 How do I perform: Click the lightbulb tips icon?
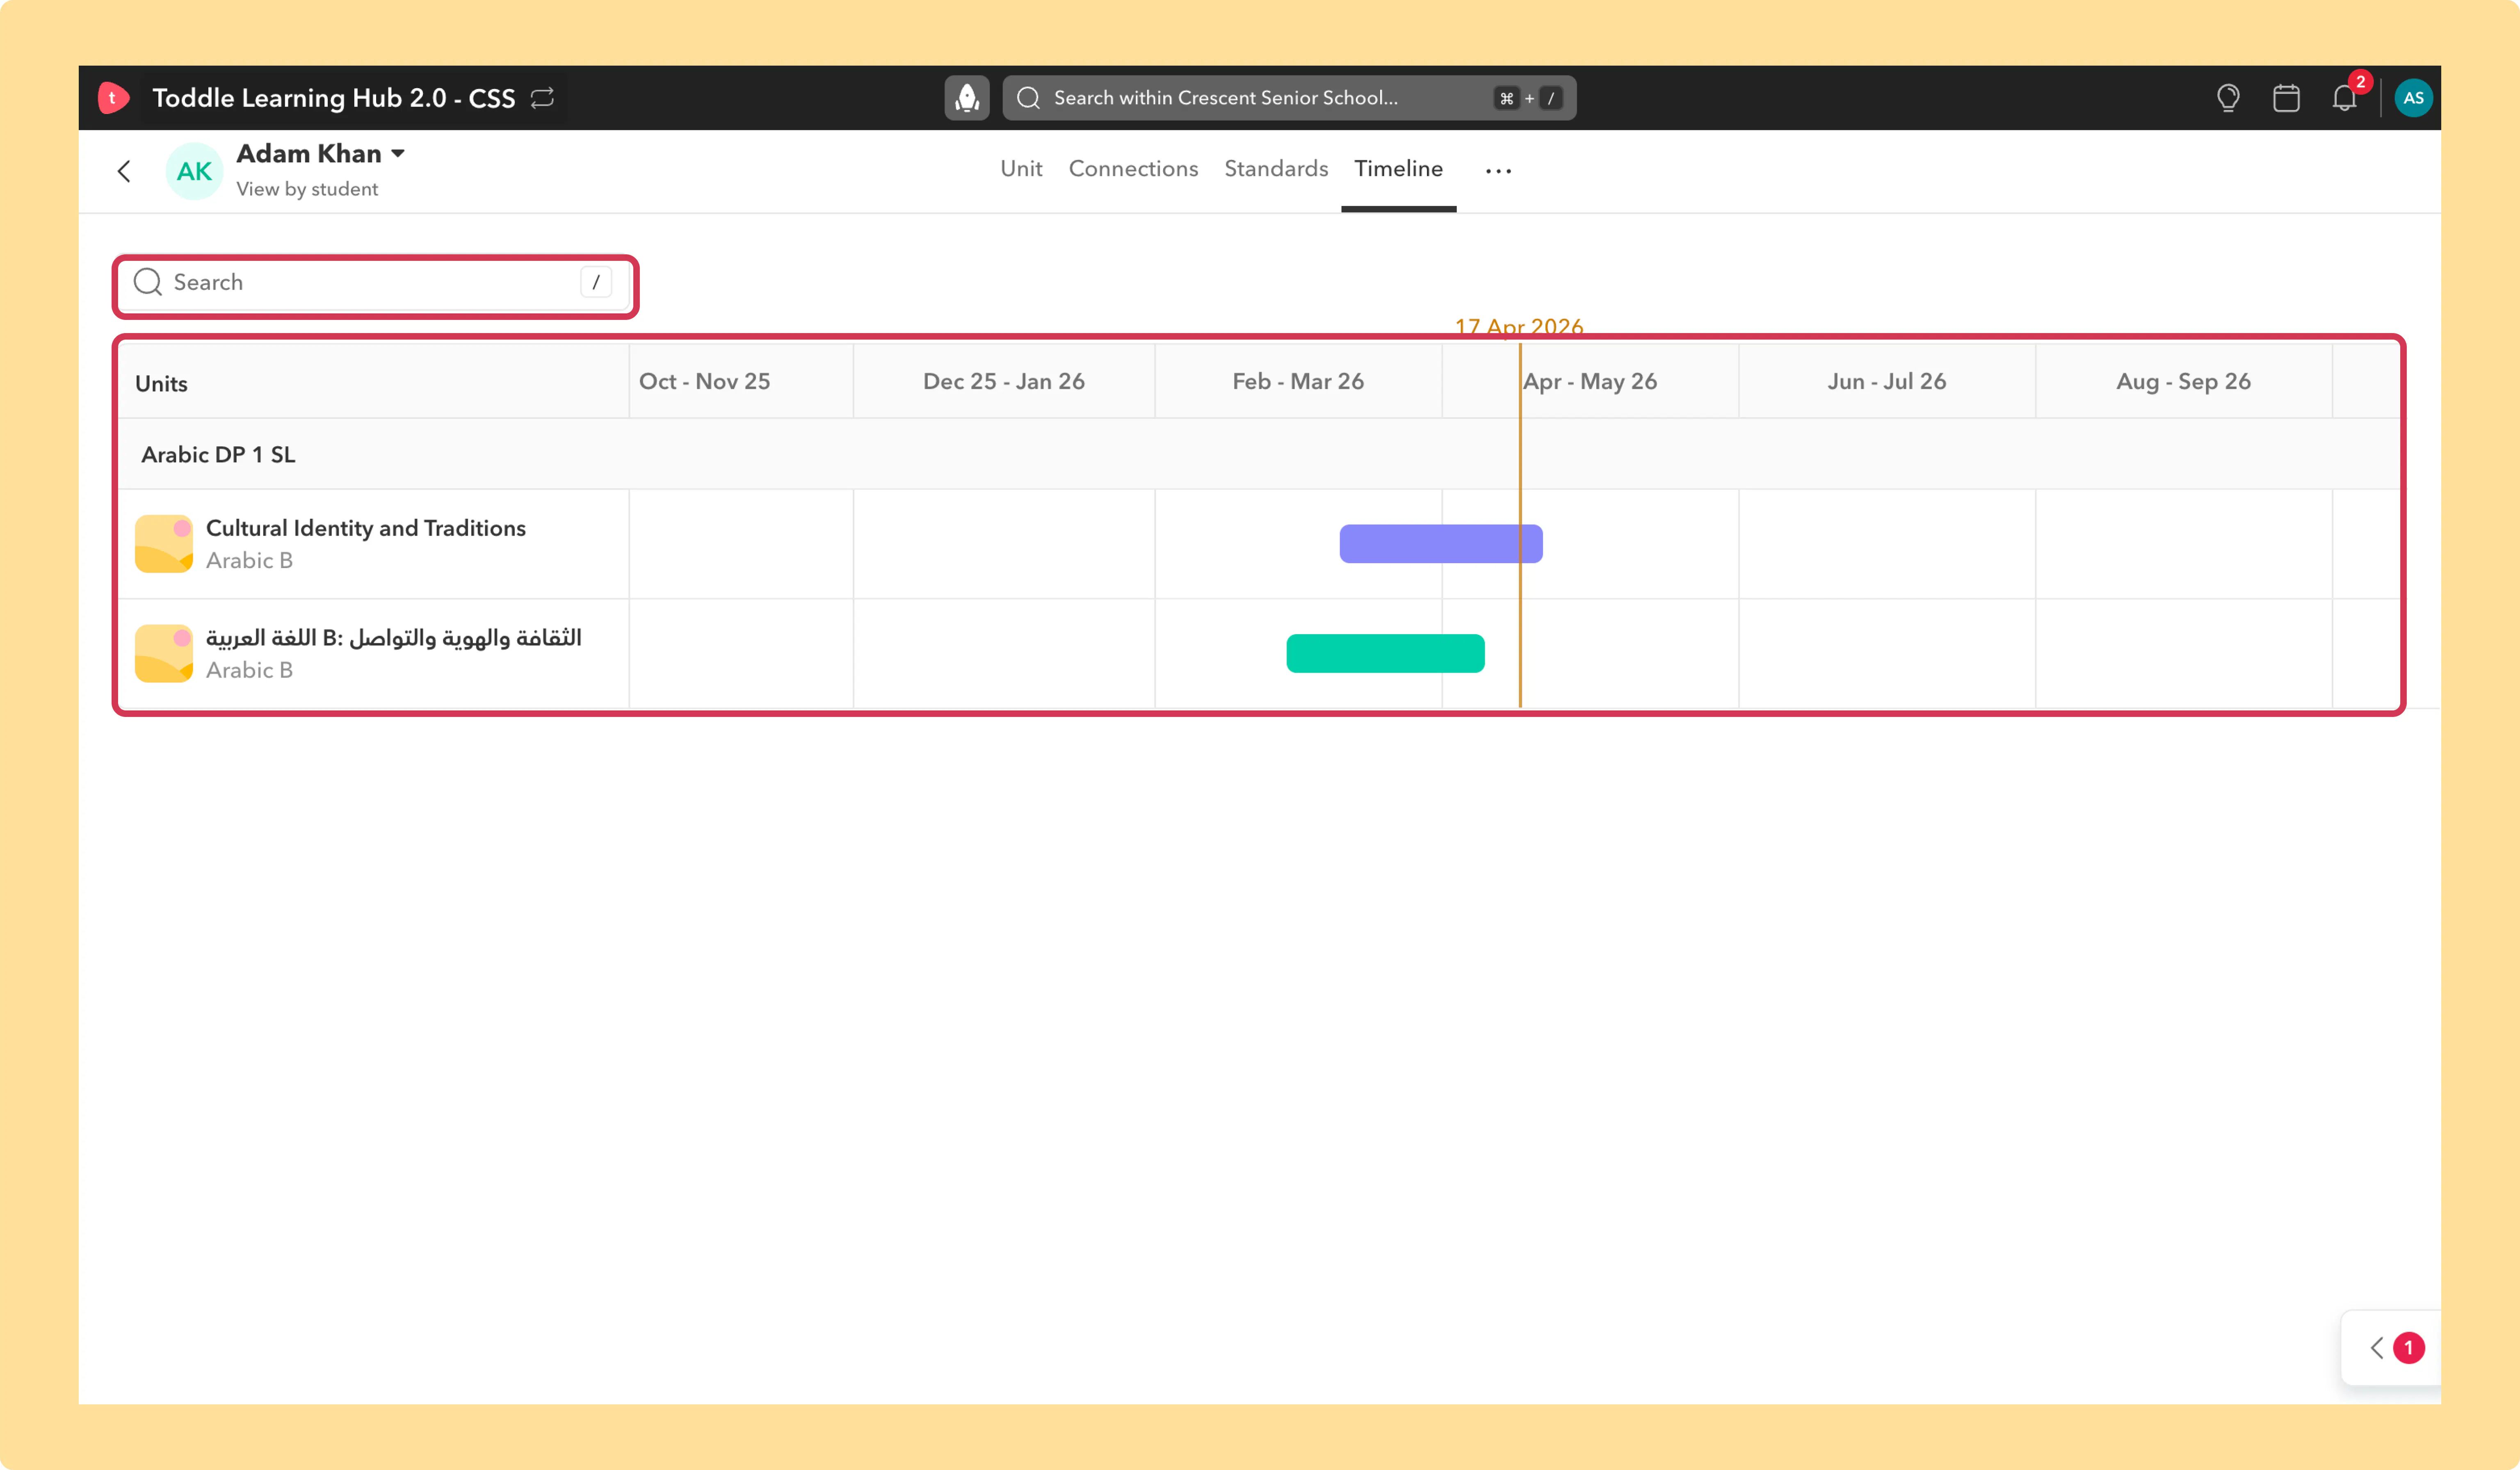2228,98
